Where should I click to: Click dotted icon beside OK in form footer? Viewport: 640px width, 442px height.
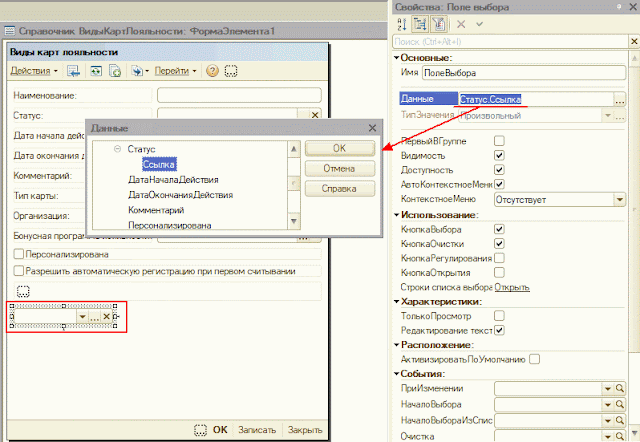tap(200, 430)
